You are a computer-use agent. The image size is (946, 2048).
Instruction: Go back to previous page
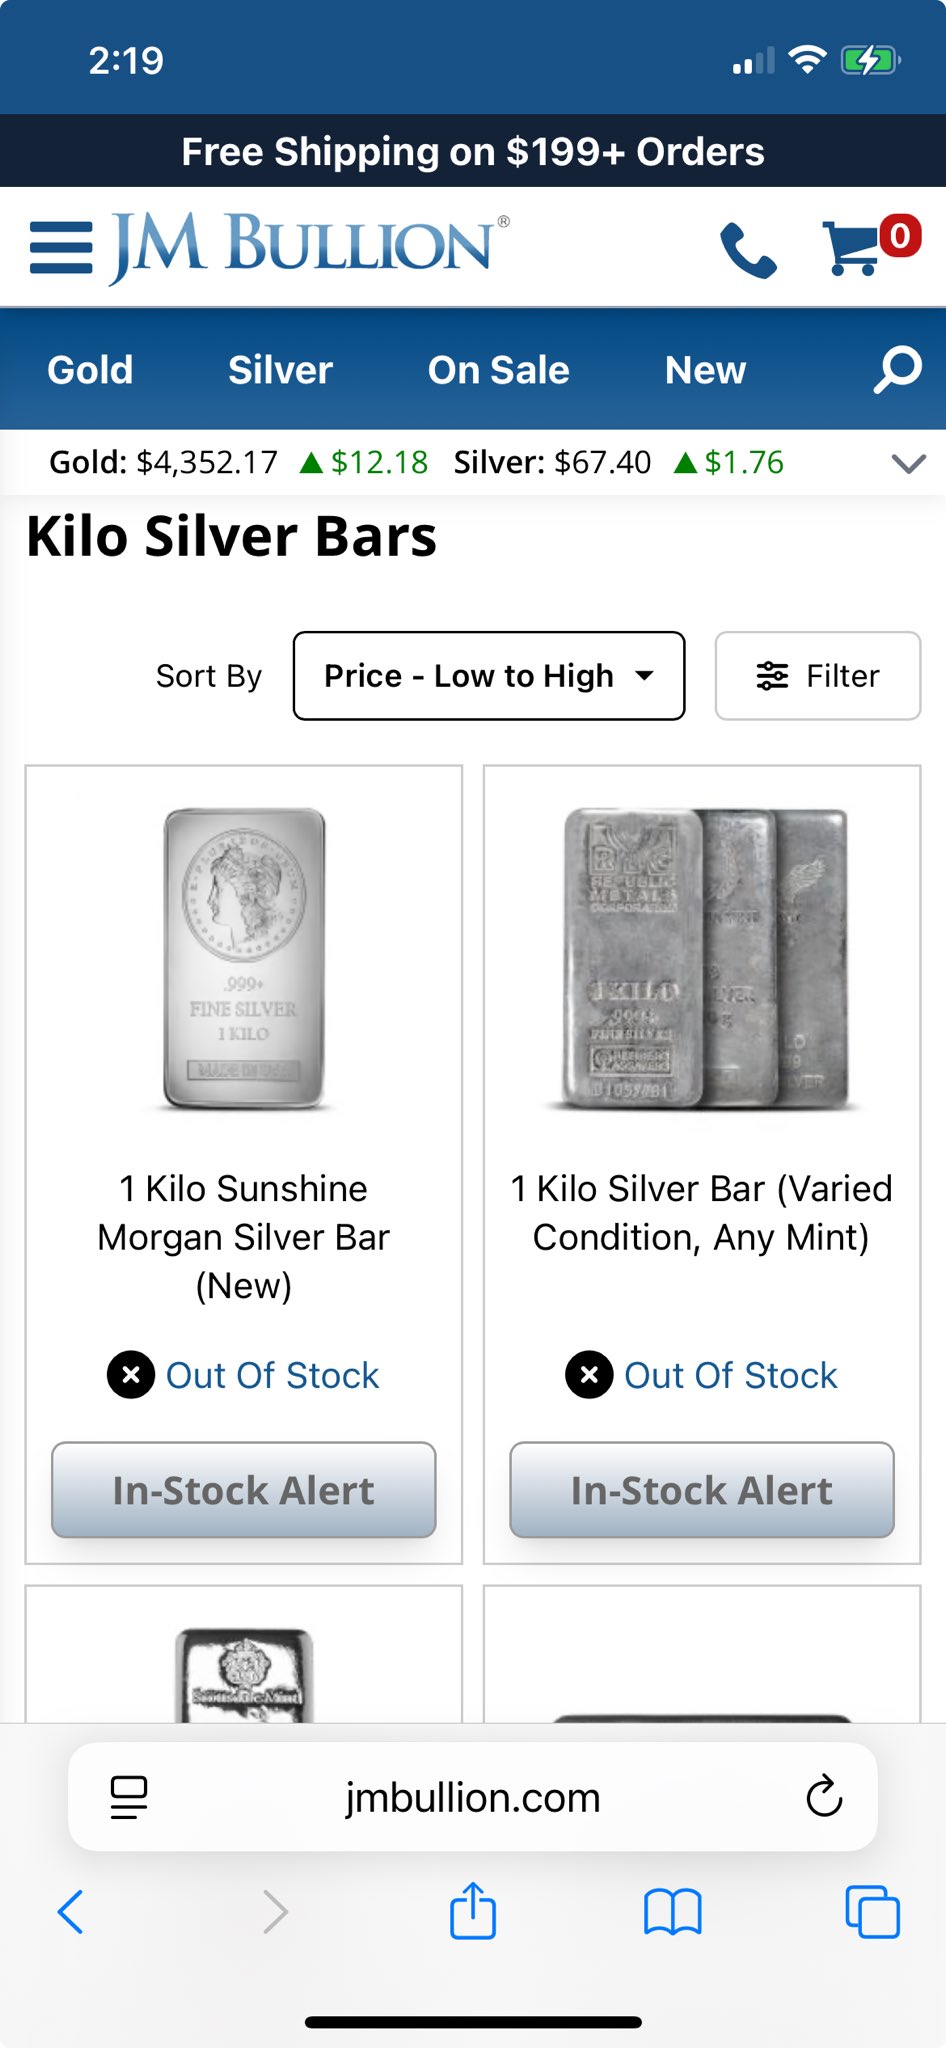click(71, 1911)
